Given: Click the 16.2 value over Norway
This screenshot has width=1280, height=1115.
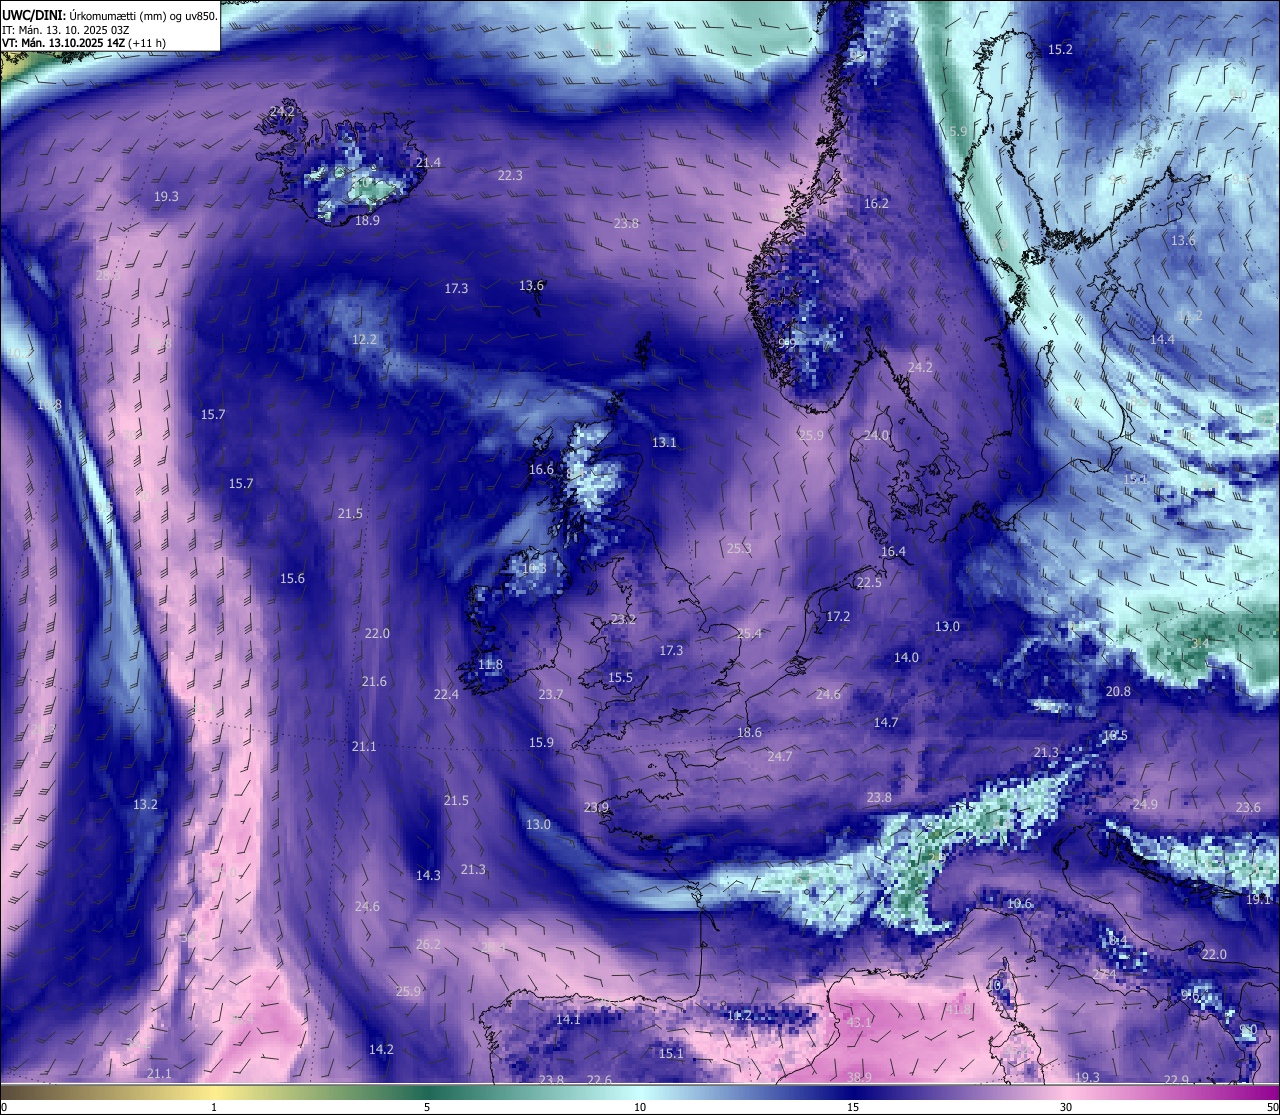Looking at the screenshot, I should (876, 203).
